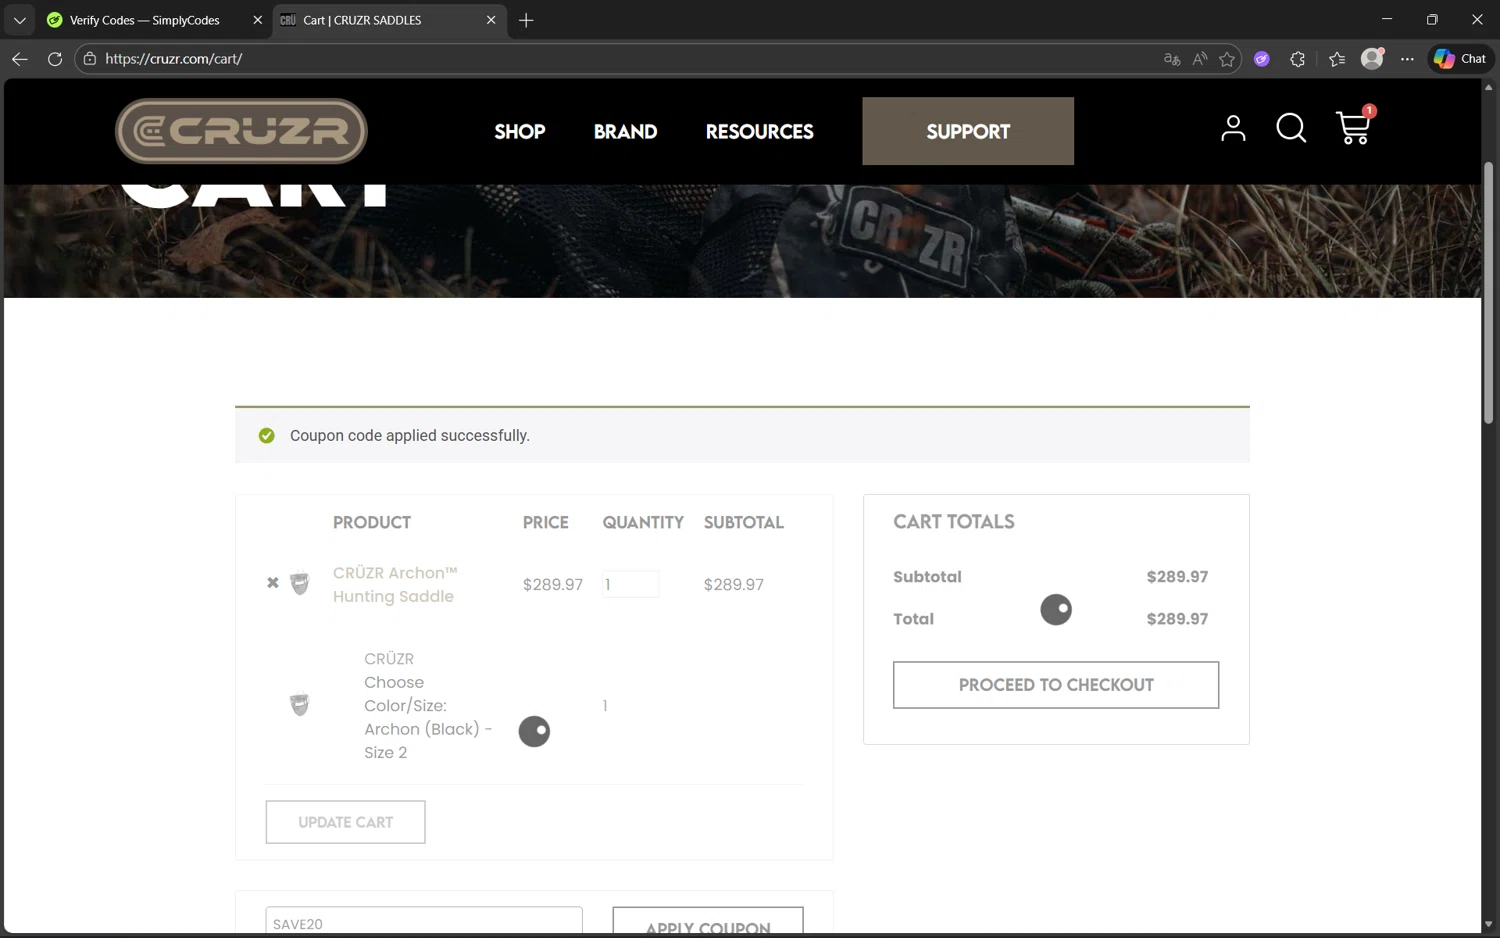
Task: Open the Copilot Chat button
Action: click(x=1460, y=59)
